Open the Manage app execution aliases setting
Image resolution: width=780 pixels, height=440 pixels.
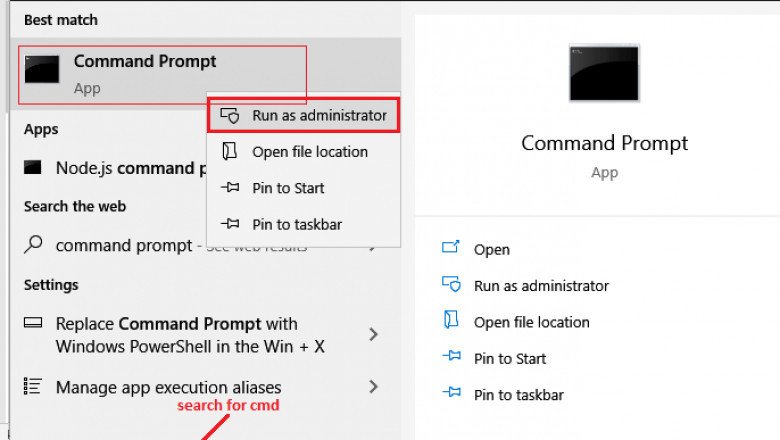(x=168, y=387)
